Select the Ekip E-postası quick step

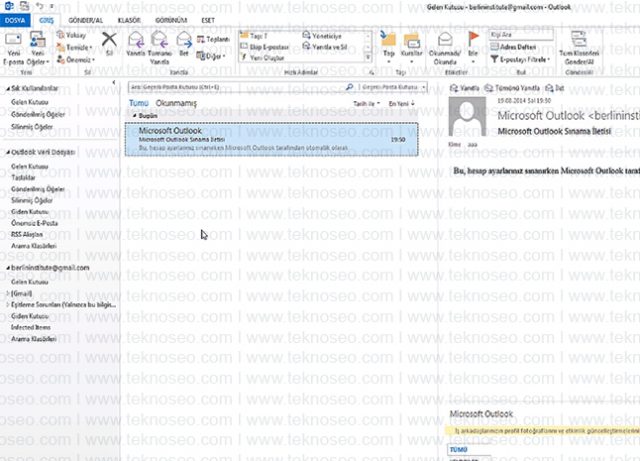pos(264,47)
